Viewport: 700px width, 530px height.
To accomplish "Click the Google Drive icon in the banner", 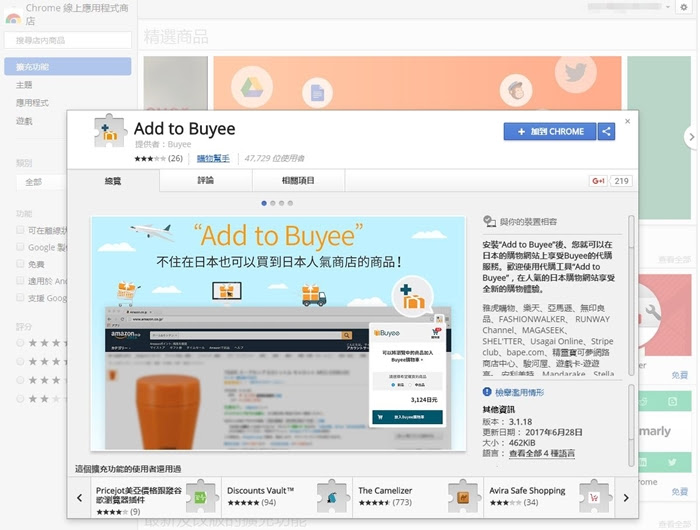I will [252, 87].
